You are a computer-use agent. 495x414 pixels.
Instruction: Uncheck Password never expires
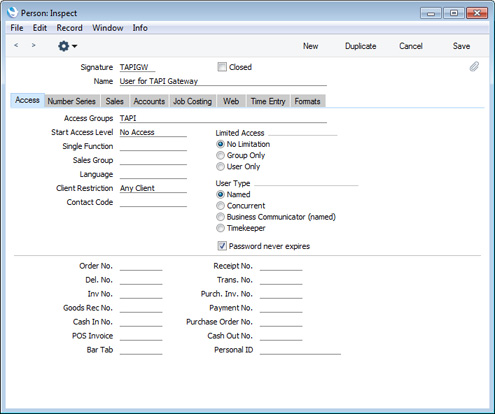pos(222,246)
